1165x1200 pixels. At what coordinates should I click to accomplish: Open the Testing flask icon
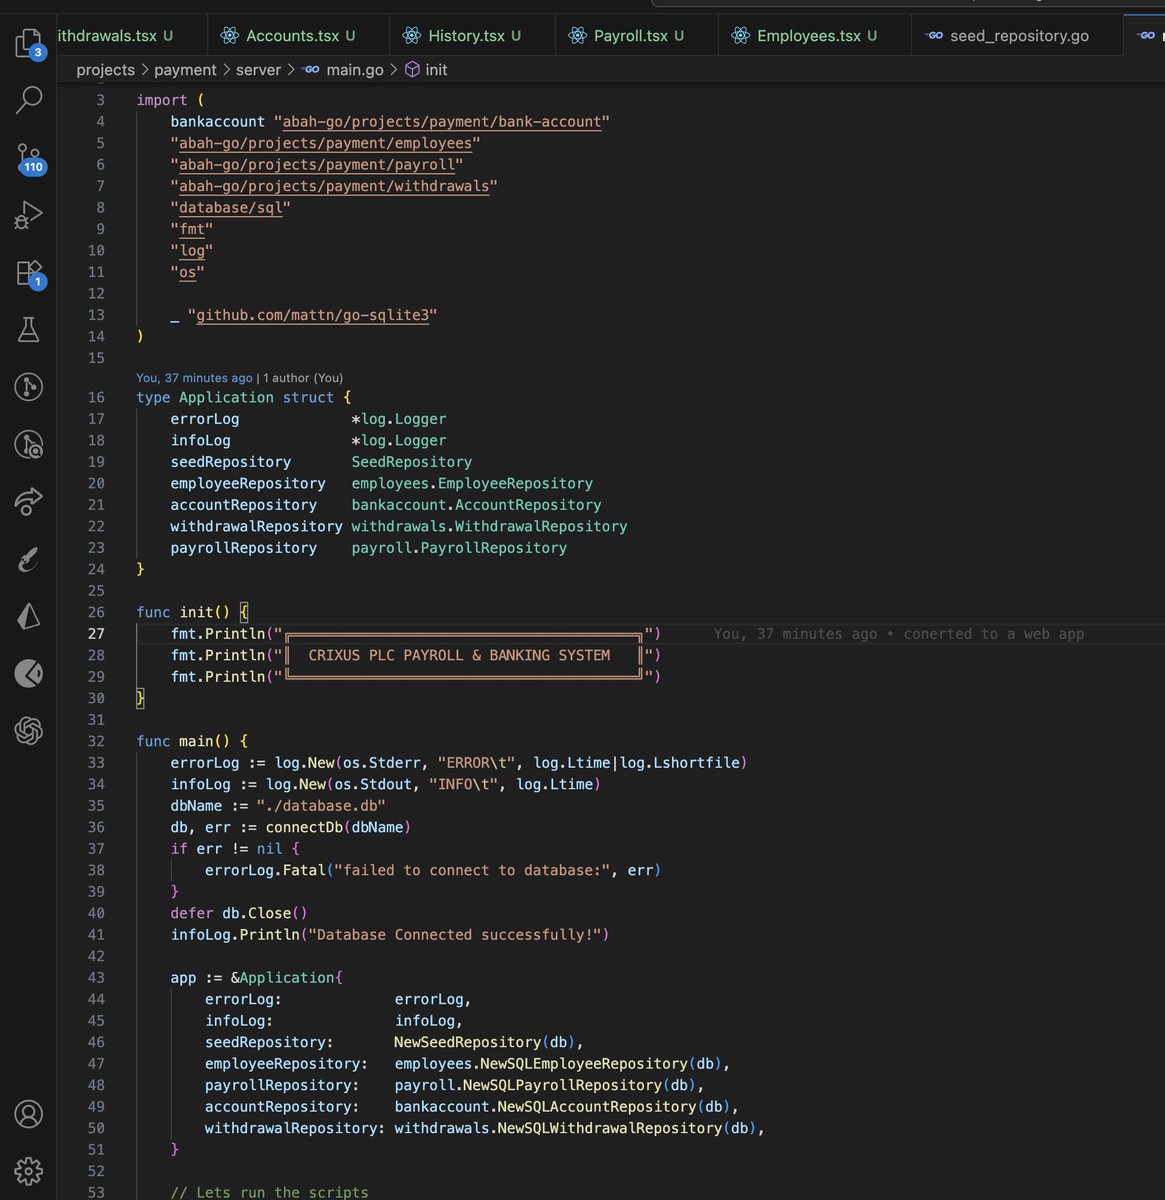(28, 329)
